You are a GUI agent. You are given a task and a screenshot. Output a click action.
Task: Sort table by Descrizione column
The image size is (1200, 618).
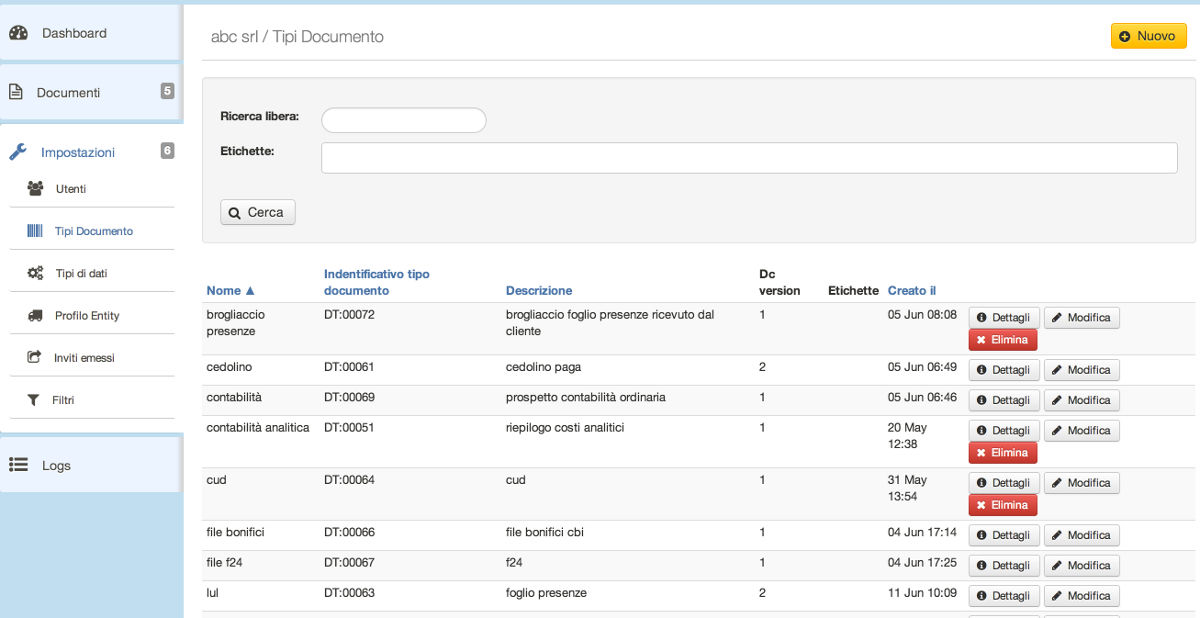coord(539,290)
